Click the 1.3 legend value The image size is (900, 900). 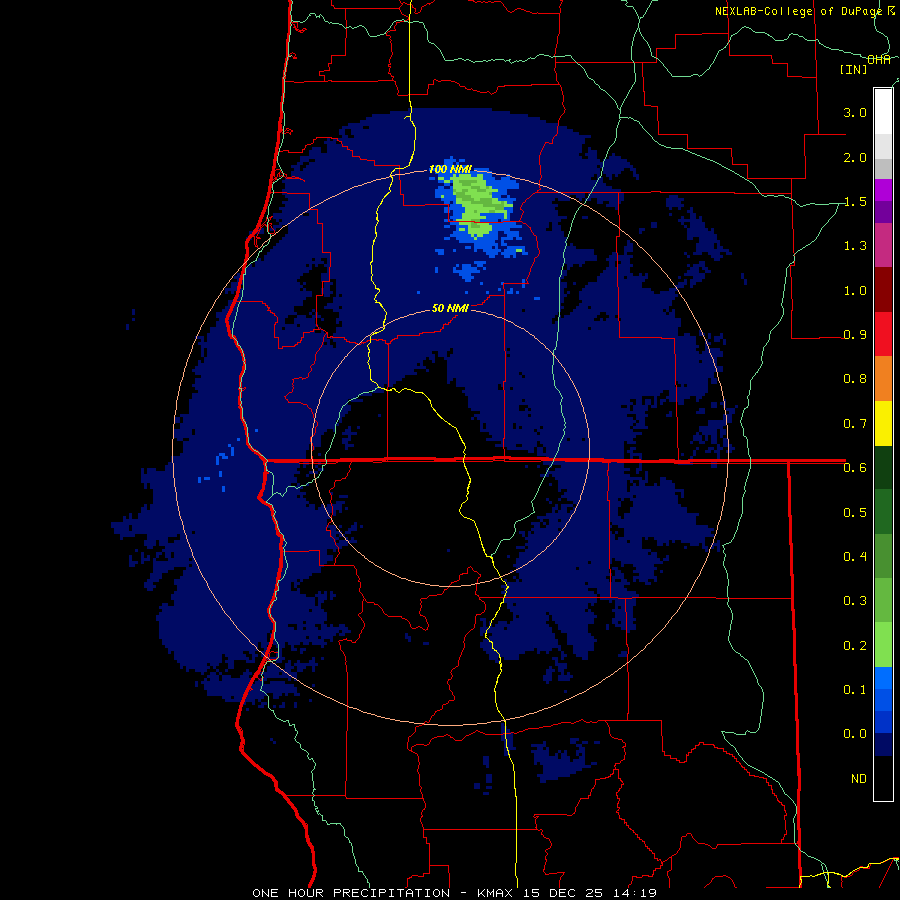point(855,246)
